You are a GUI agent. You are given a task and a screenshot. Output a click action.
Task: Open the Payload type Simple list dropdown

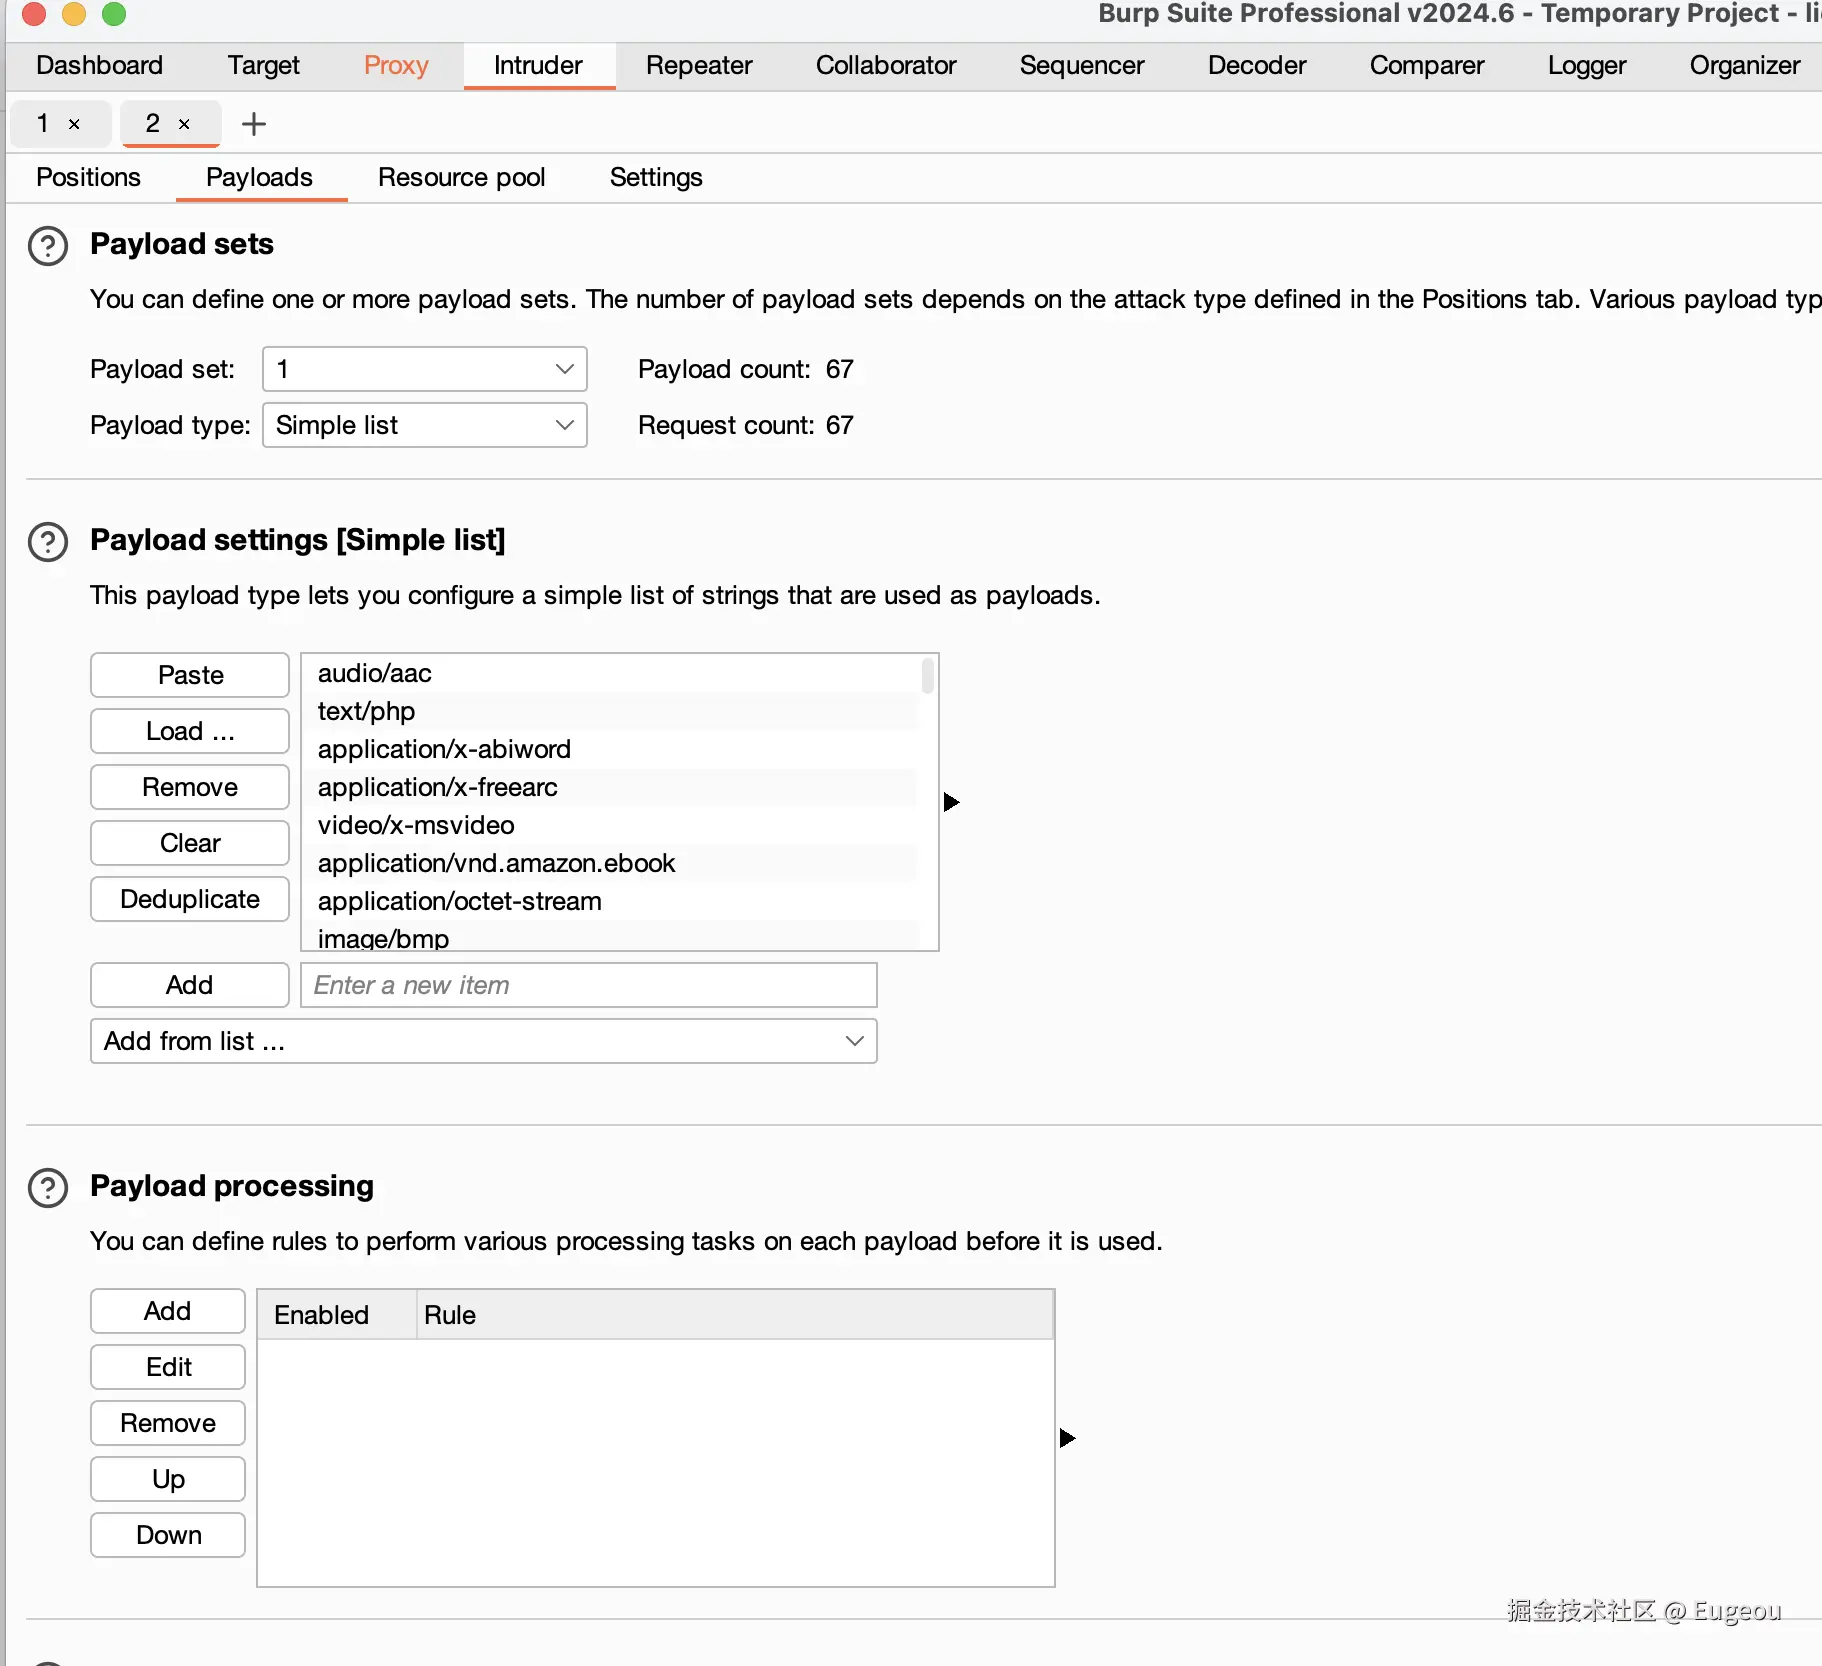point(424,425)
